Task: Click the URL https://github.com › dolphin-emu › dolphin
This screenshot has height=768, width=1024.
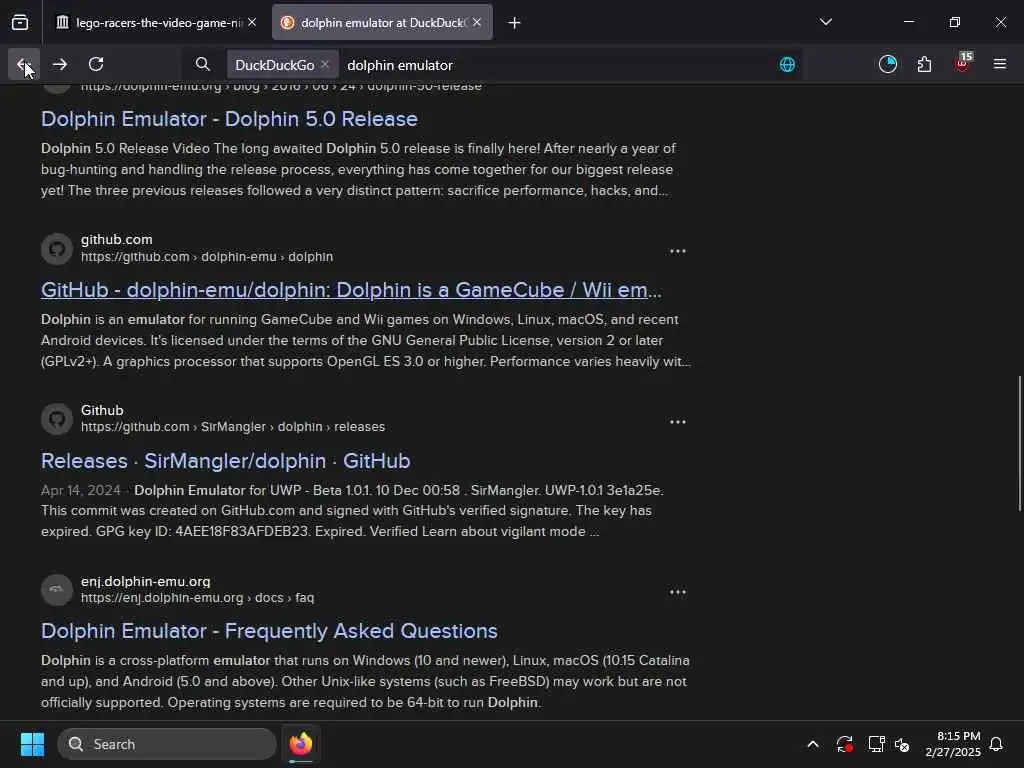Action: coord(207,257)
